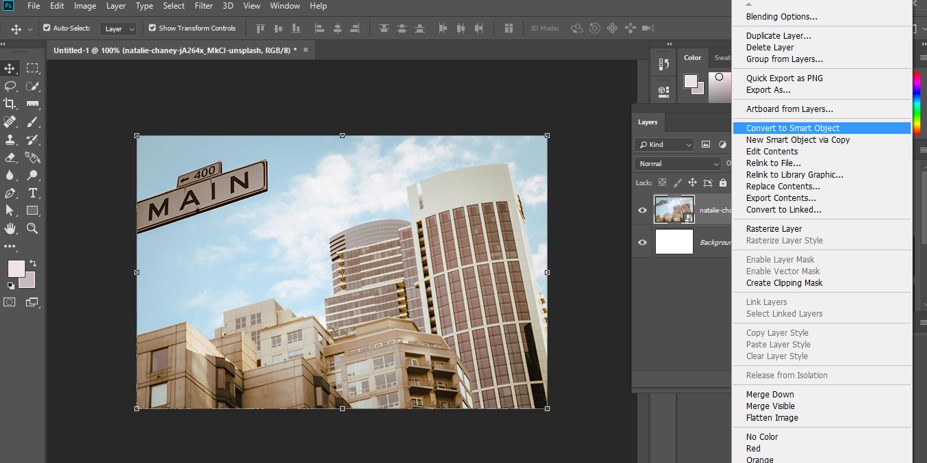
Task: Select the Hand tool
Action: pyautogui.click(x=10, y=229)
